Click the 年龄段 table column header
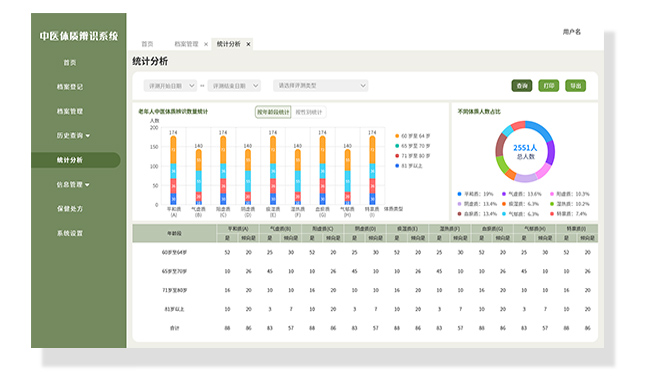The width and height of the screenshot is (645, 376). [x=174, y=233]
